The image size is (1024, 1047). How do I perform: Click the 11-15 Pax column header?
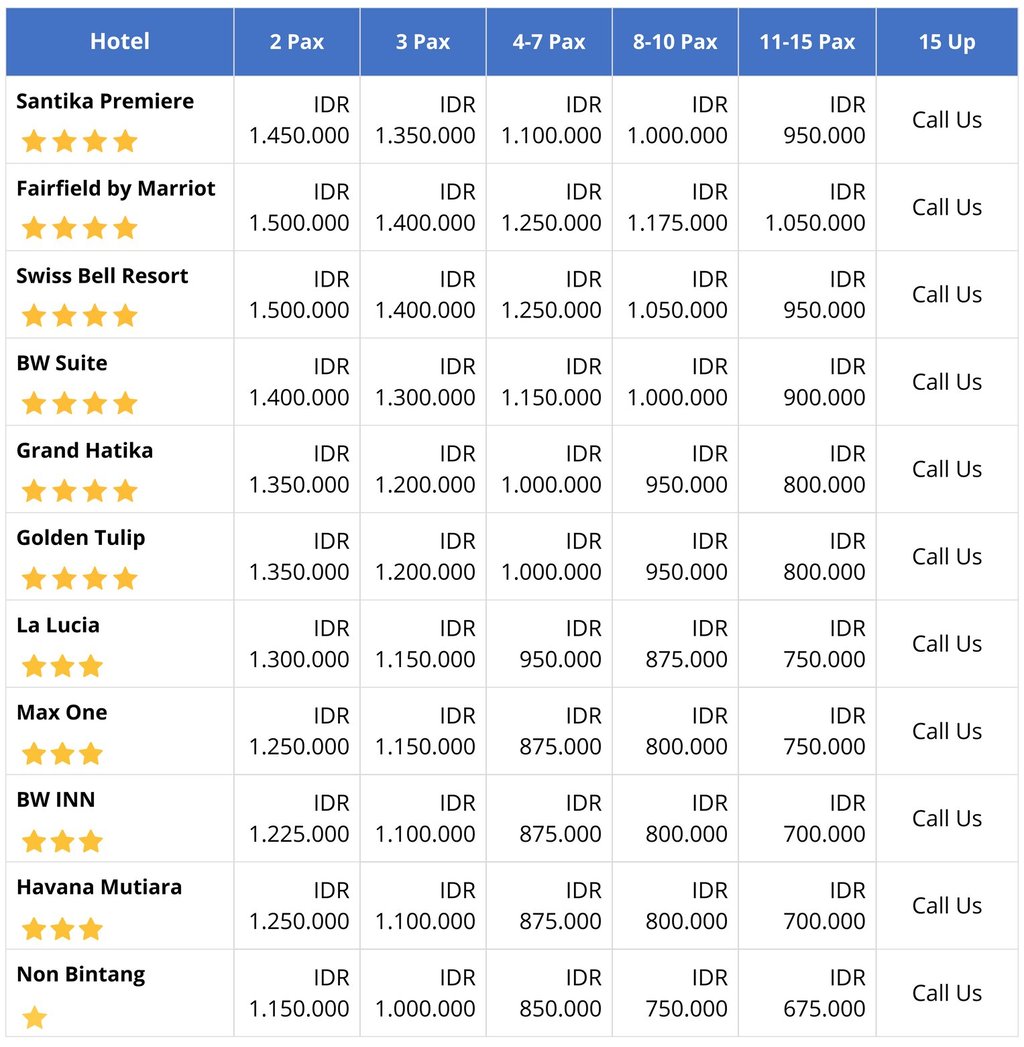coord(807,41)
